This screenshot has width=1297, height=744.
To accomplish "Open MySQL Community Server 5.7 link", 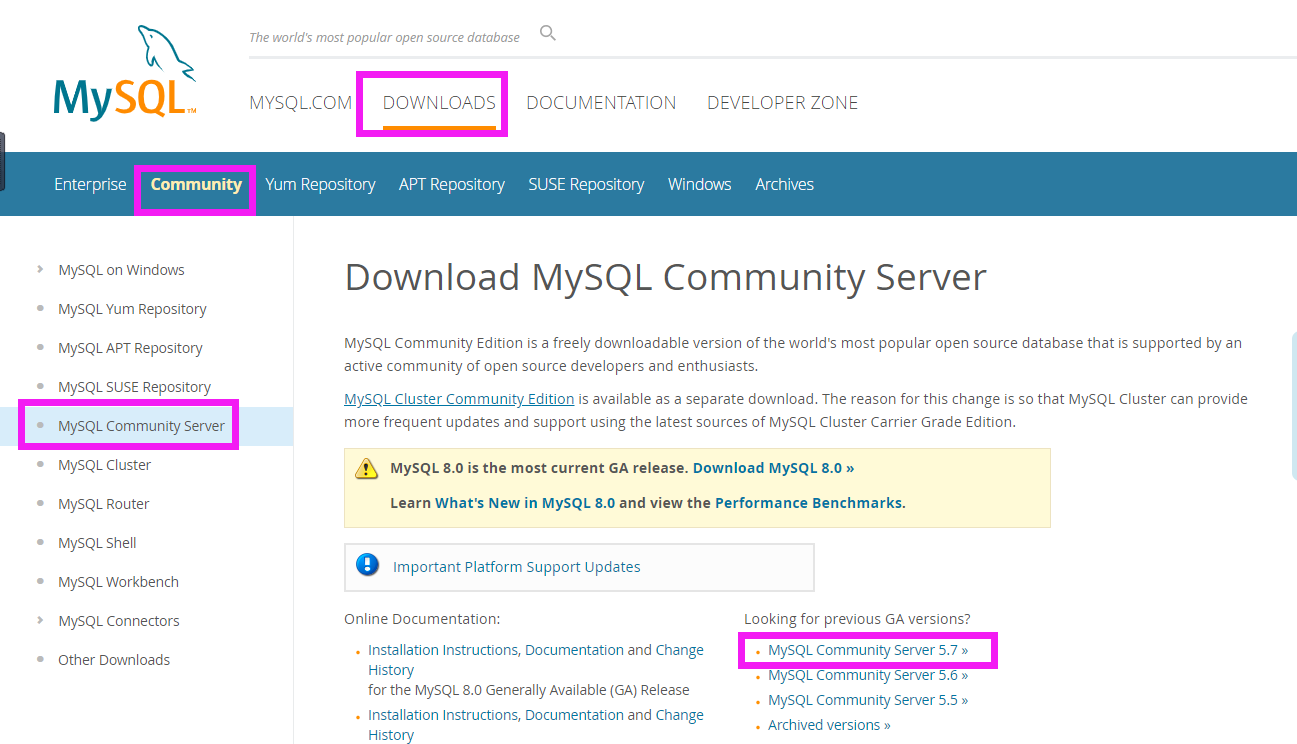I will tap(868, 650).
